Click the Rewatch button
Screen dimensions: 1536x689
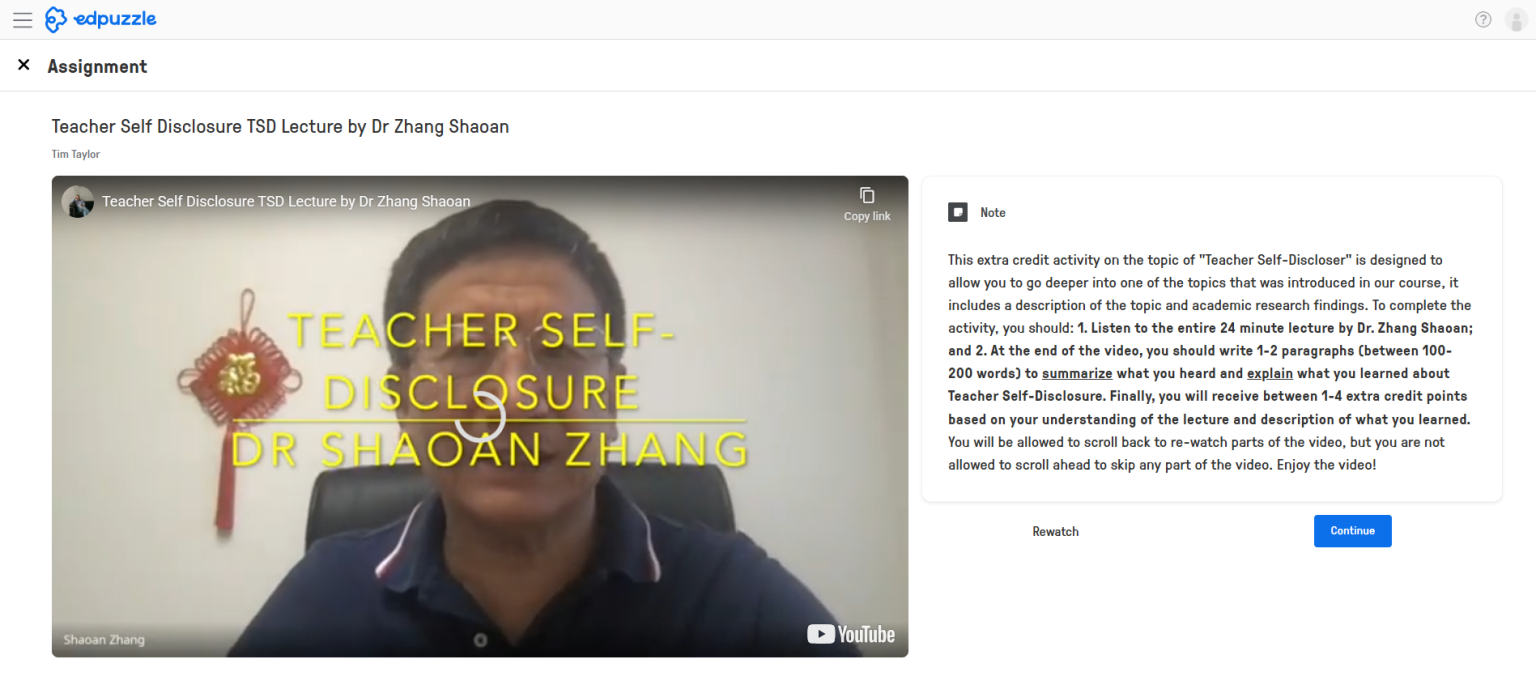pos(1055,531)
